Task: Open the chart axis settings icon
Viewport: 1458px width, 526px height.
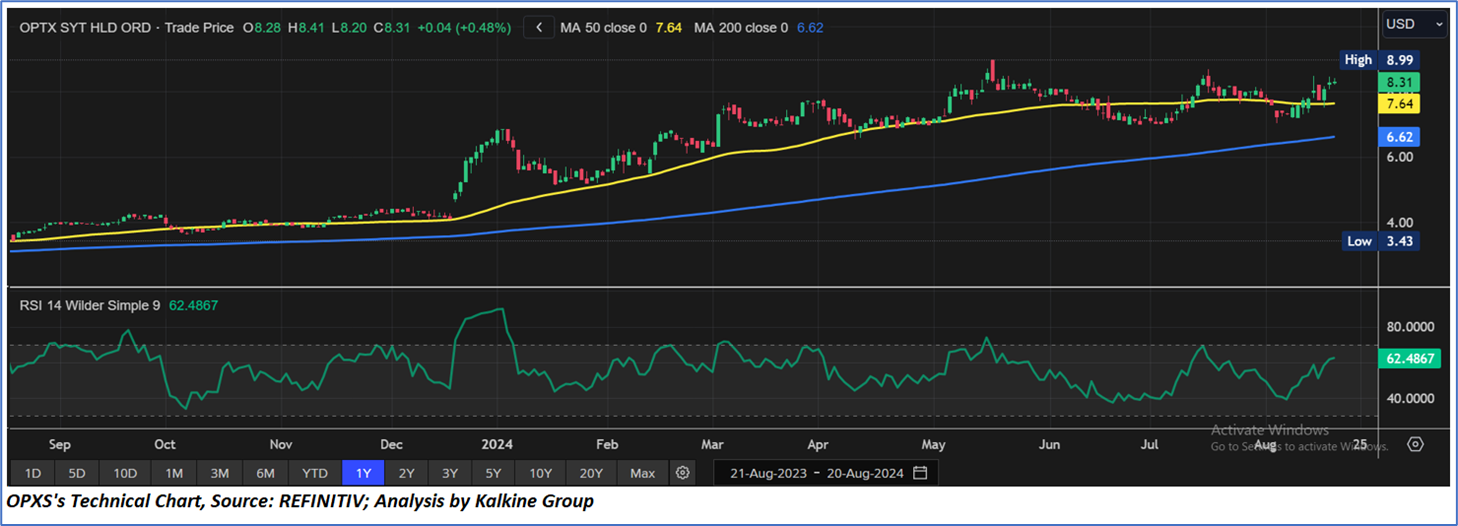Action: pyautogui.click(x=1415, y=443)
